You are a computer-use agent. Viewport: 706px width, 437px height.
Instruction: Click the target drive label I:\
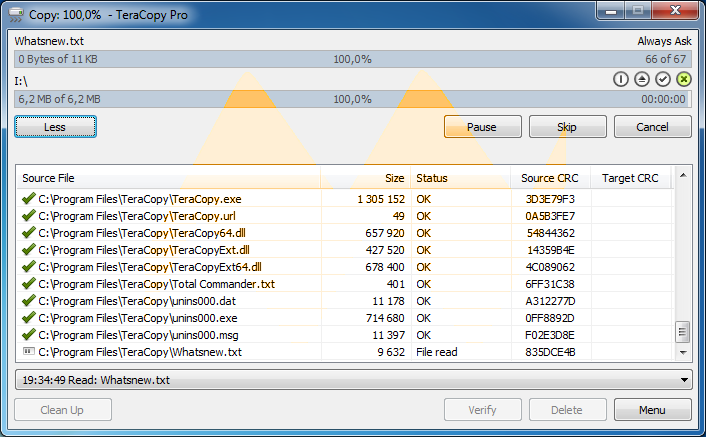(21, 81)
